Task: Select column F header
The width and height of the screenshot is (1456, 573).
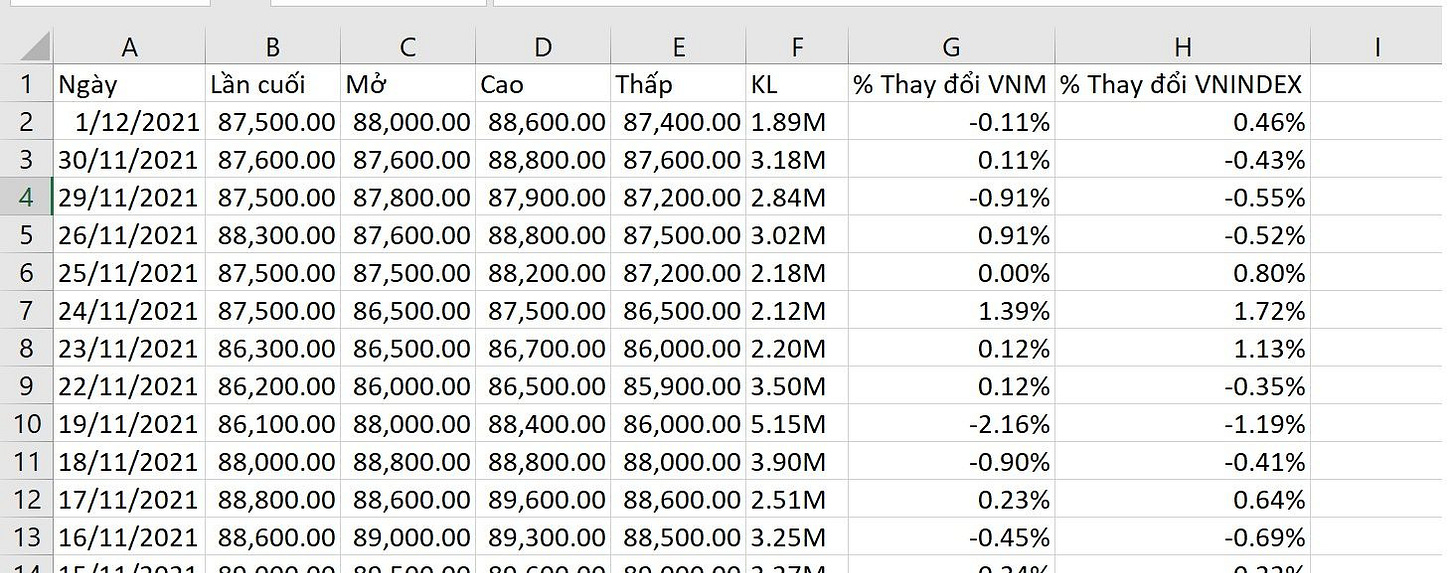Action: coord(797,47)
